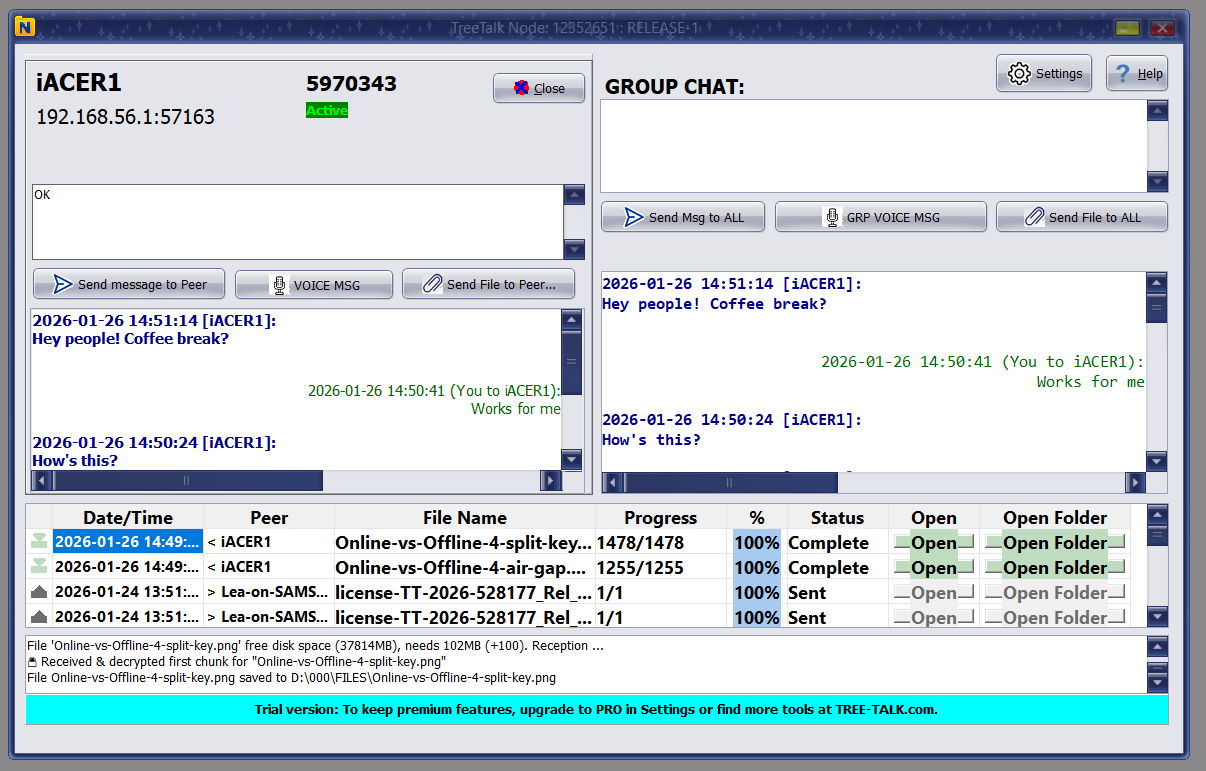Click the microphone icon on GRP VOICE MSG

point(833,217)
